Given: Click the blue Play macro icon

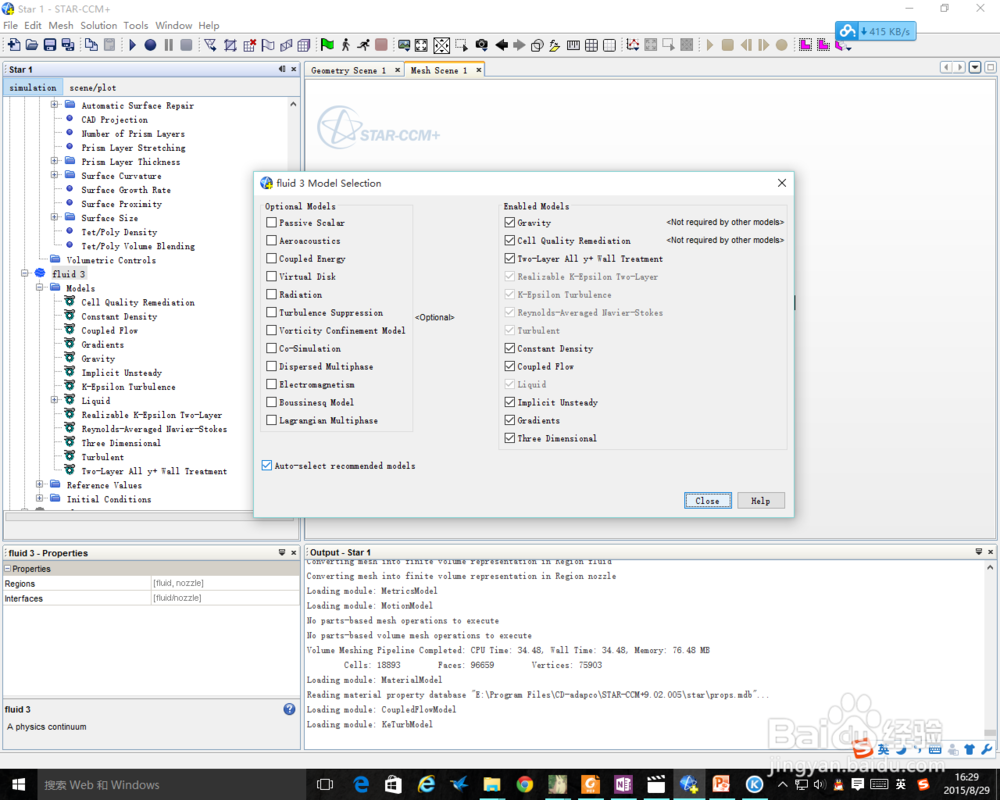Looking at the screenshot, I should pyautogui.click(x=133, y=45).
